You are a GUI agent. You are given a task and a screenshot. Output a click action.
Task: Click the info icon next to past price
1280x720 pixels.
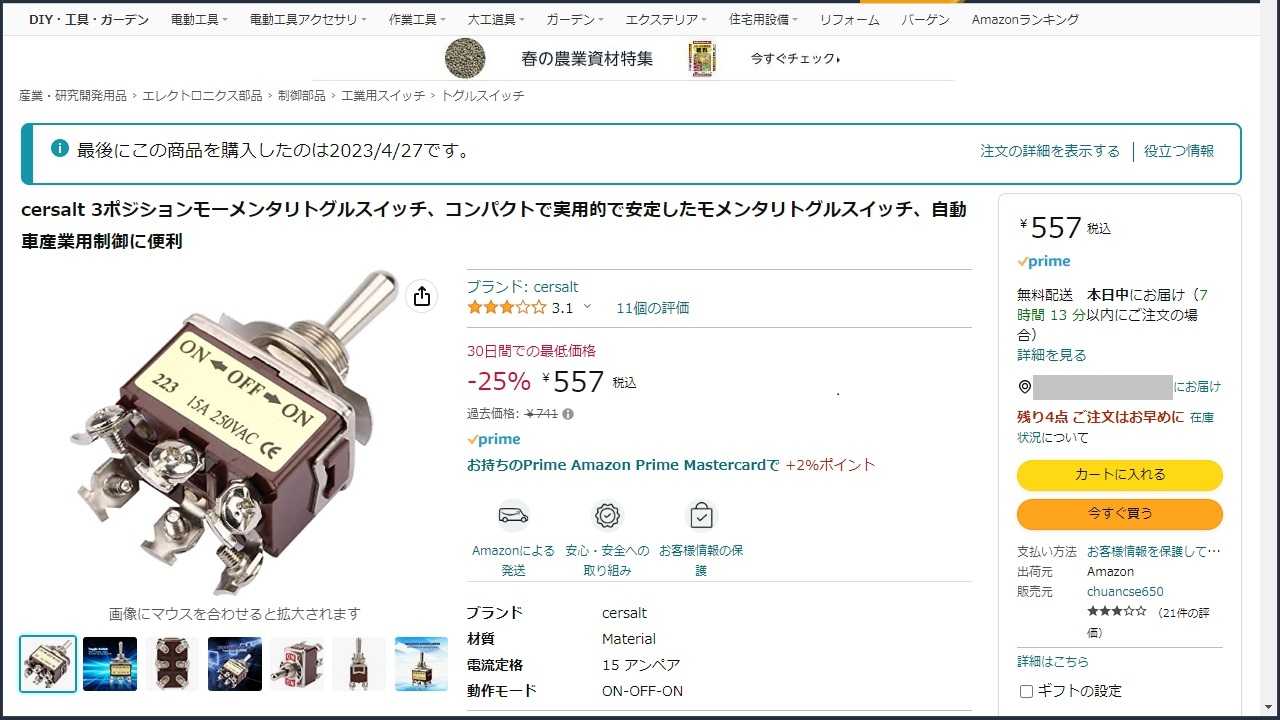click(568, 414)
